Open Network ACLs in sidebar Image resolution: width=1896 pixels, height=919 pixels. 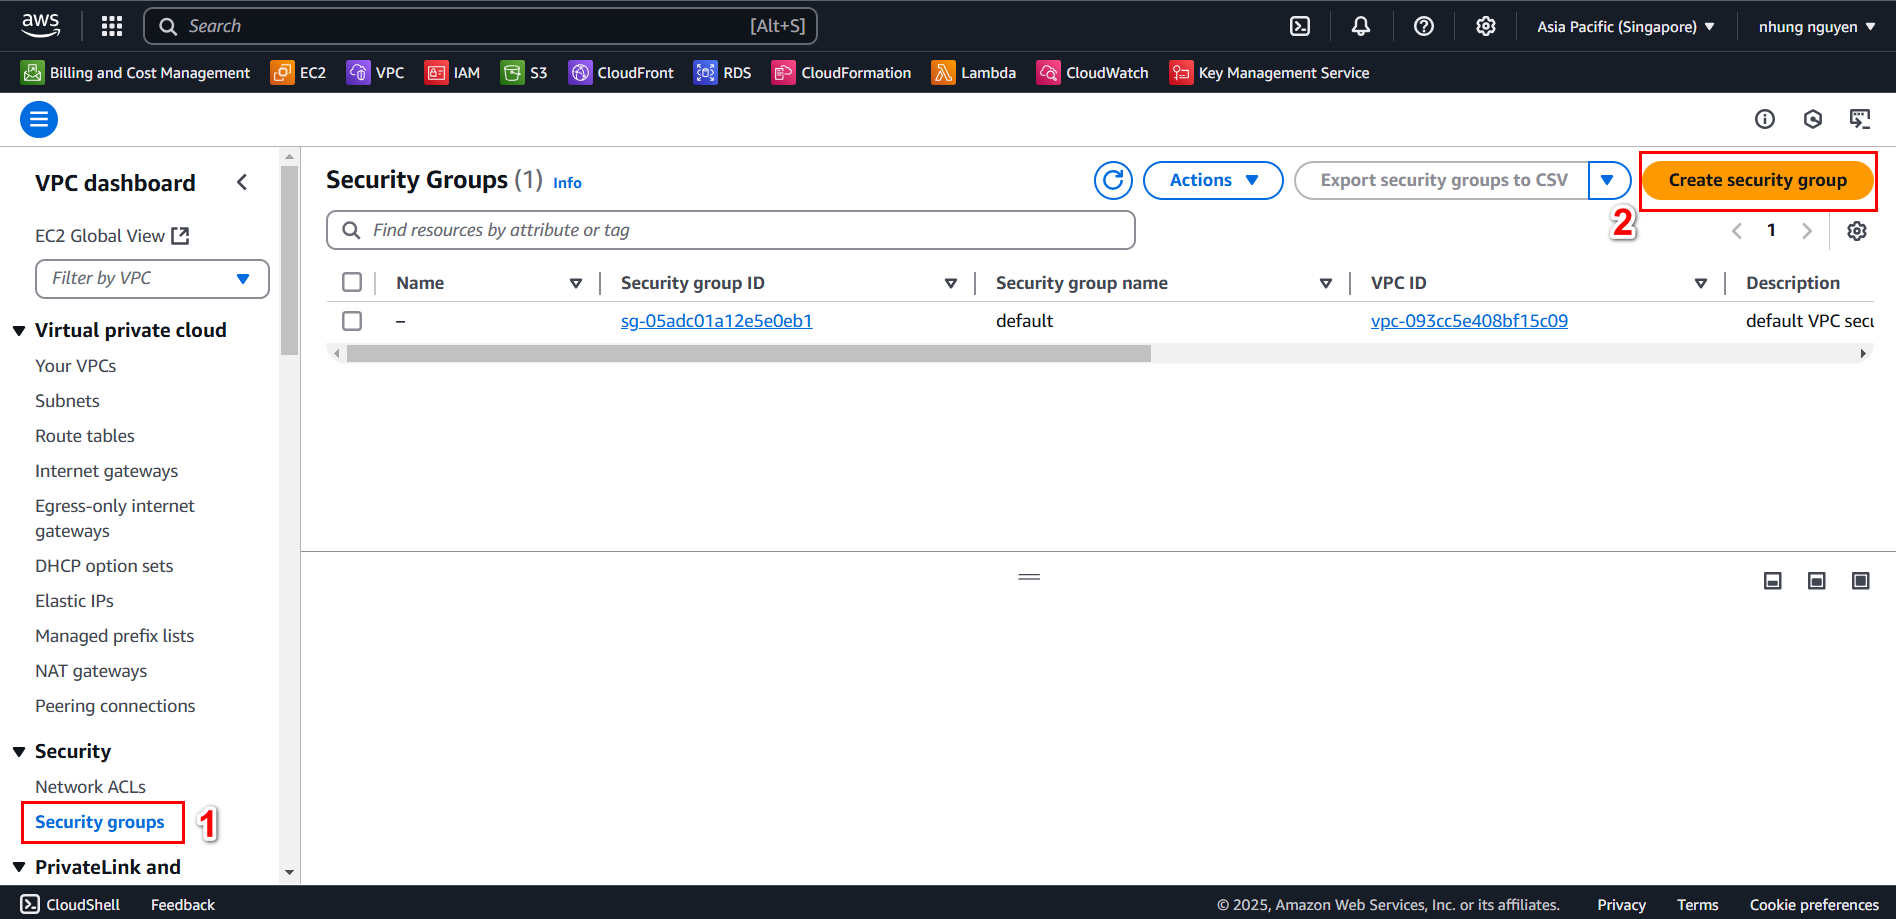coord(90,787)
